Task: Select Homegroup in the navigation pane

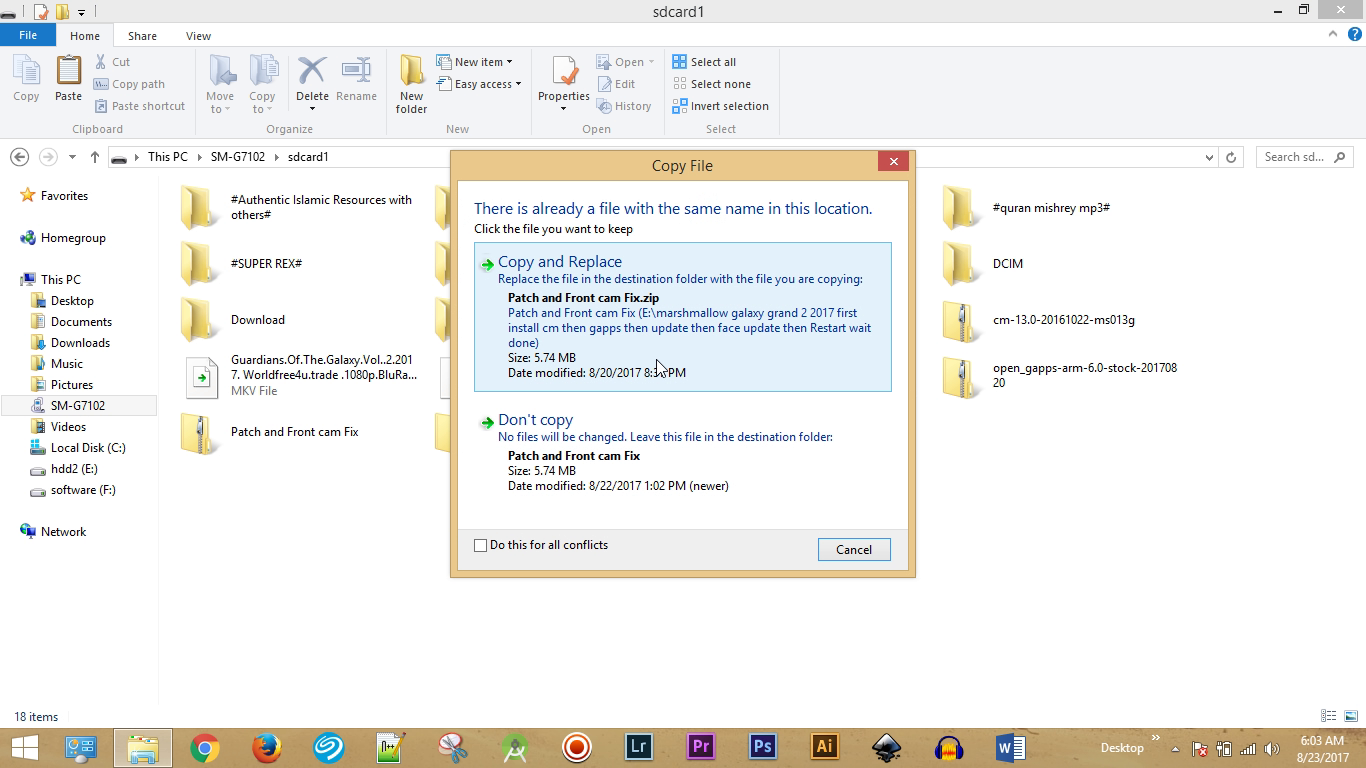Action: point(73,238)
